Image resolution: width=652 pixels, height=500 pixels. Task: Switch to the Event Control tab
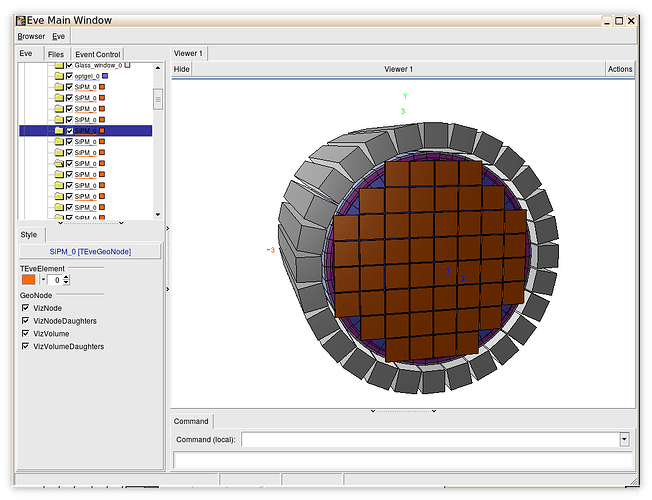(x=96, y=54)
